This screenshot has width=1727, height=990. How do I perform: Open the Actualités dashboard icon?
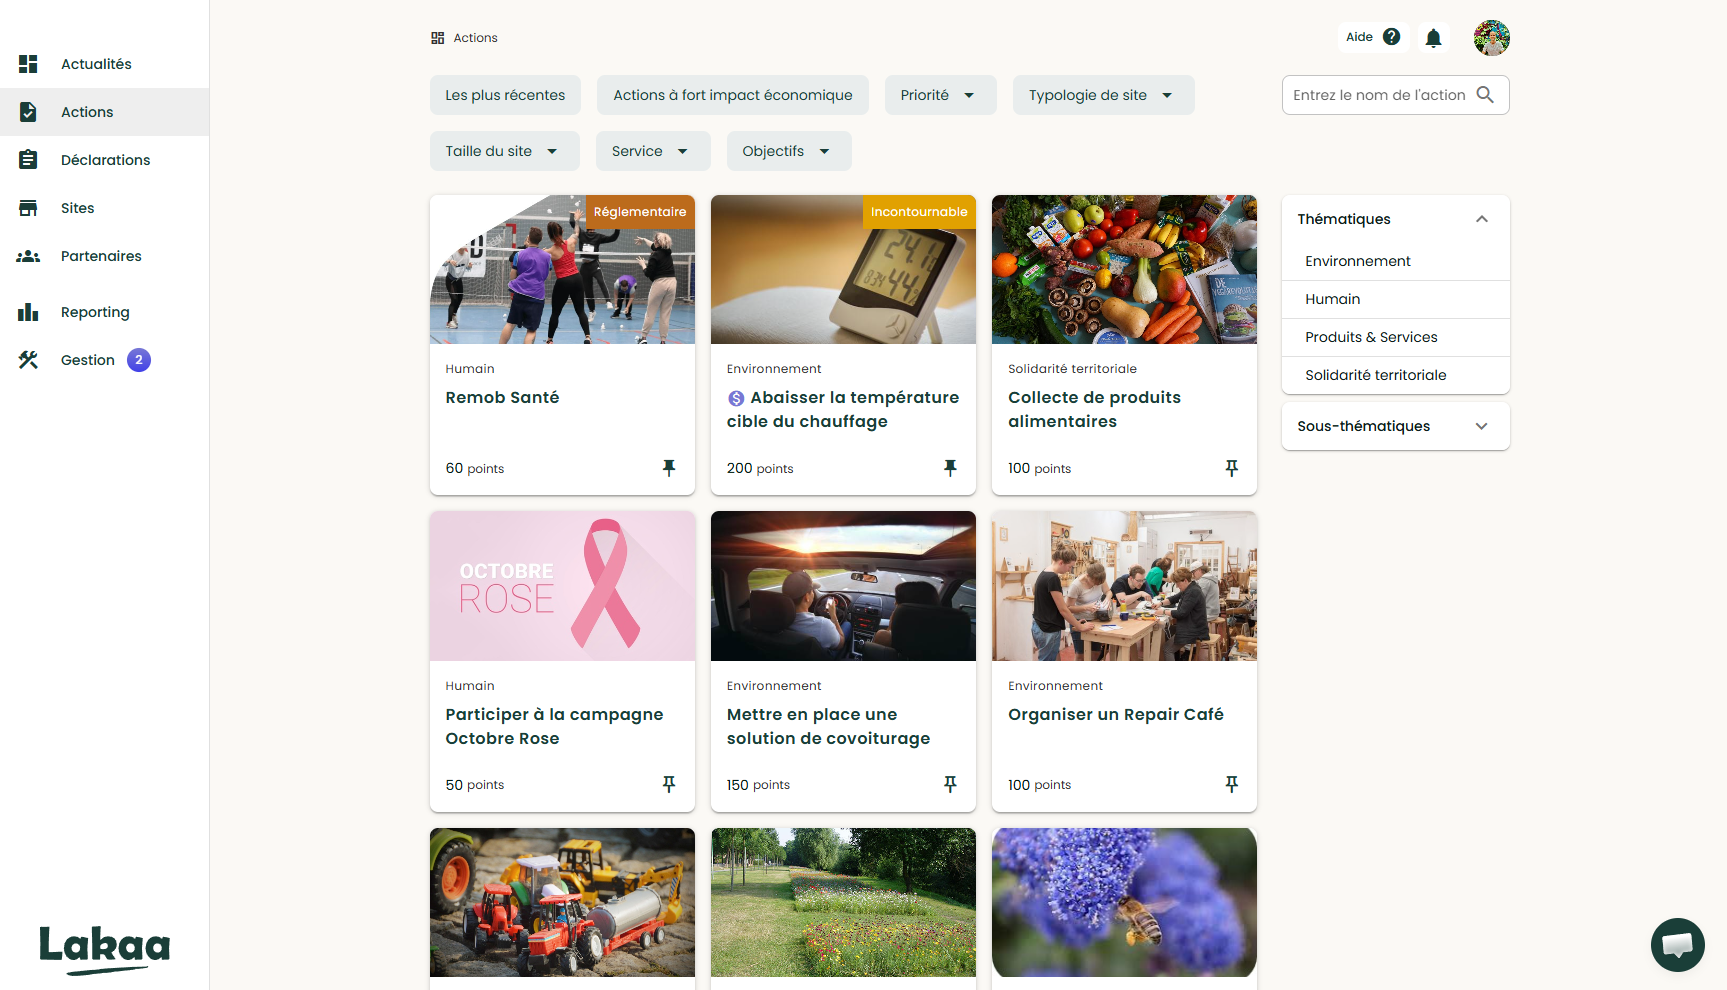tap(28, 64)
